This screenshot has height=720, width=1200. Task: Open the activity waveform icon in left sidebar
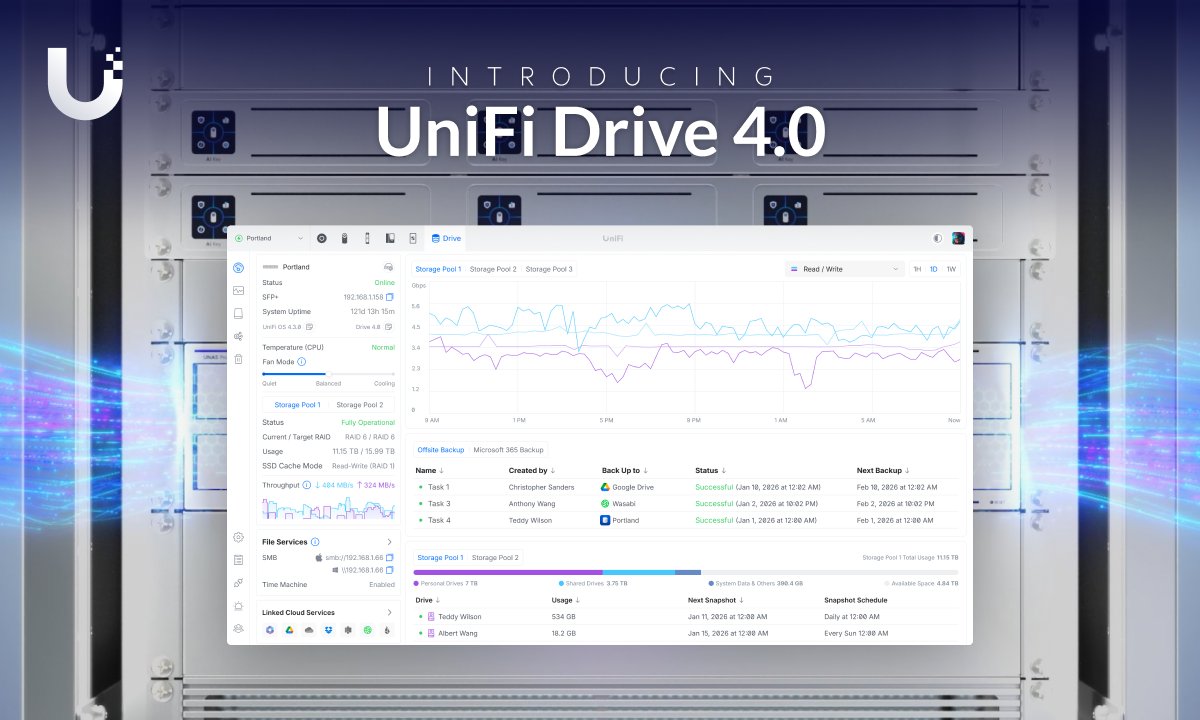(238, 291)
